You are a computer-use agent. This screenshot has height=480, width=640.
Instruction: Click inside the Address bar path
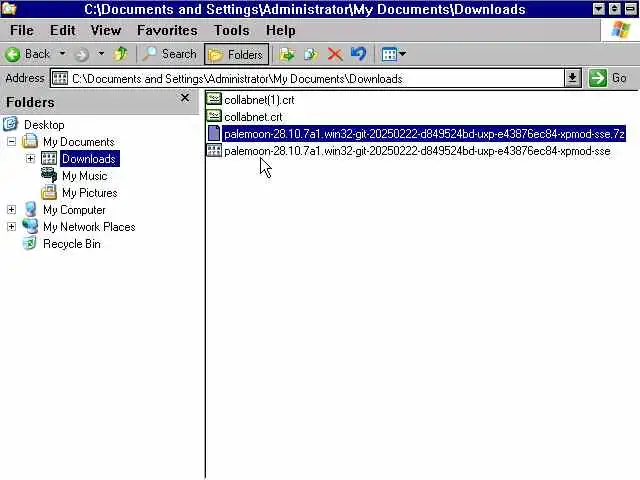tap(307, 78)
